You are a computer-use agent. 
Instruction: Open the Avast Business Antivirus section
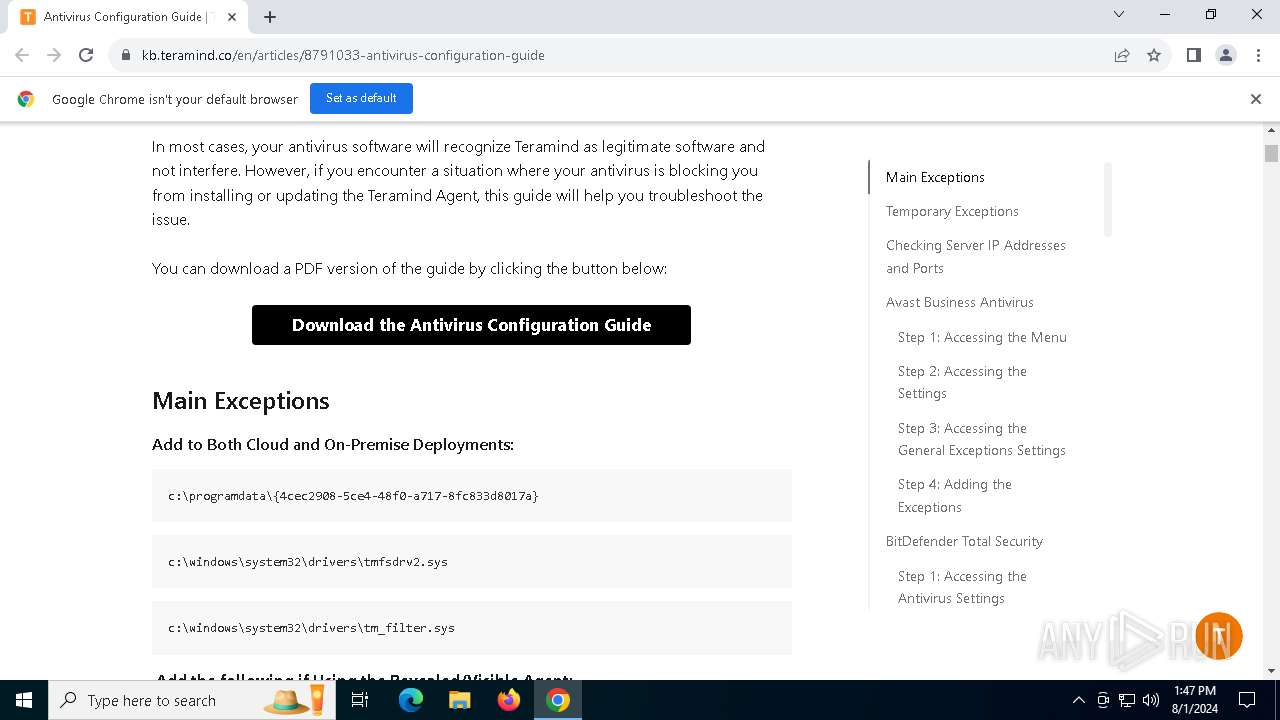coord(960,302)
